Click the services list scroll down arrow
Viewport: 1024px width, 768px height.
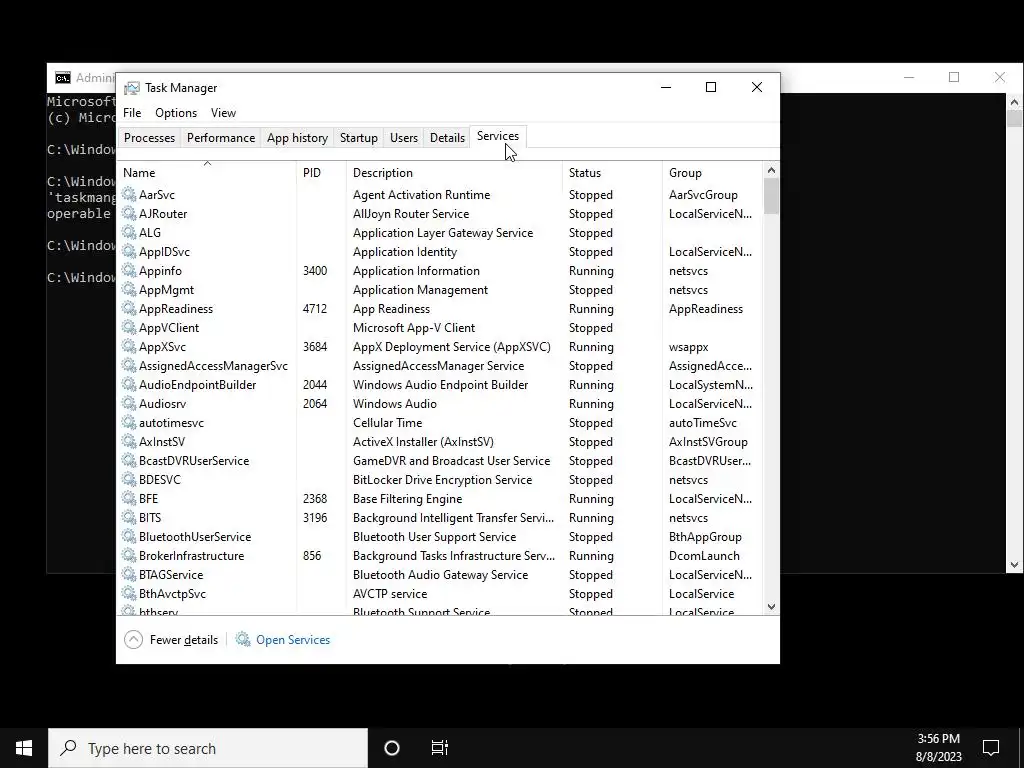tap(771, 607)
